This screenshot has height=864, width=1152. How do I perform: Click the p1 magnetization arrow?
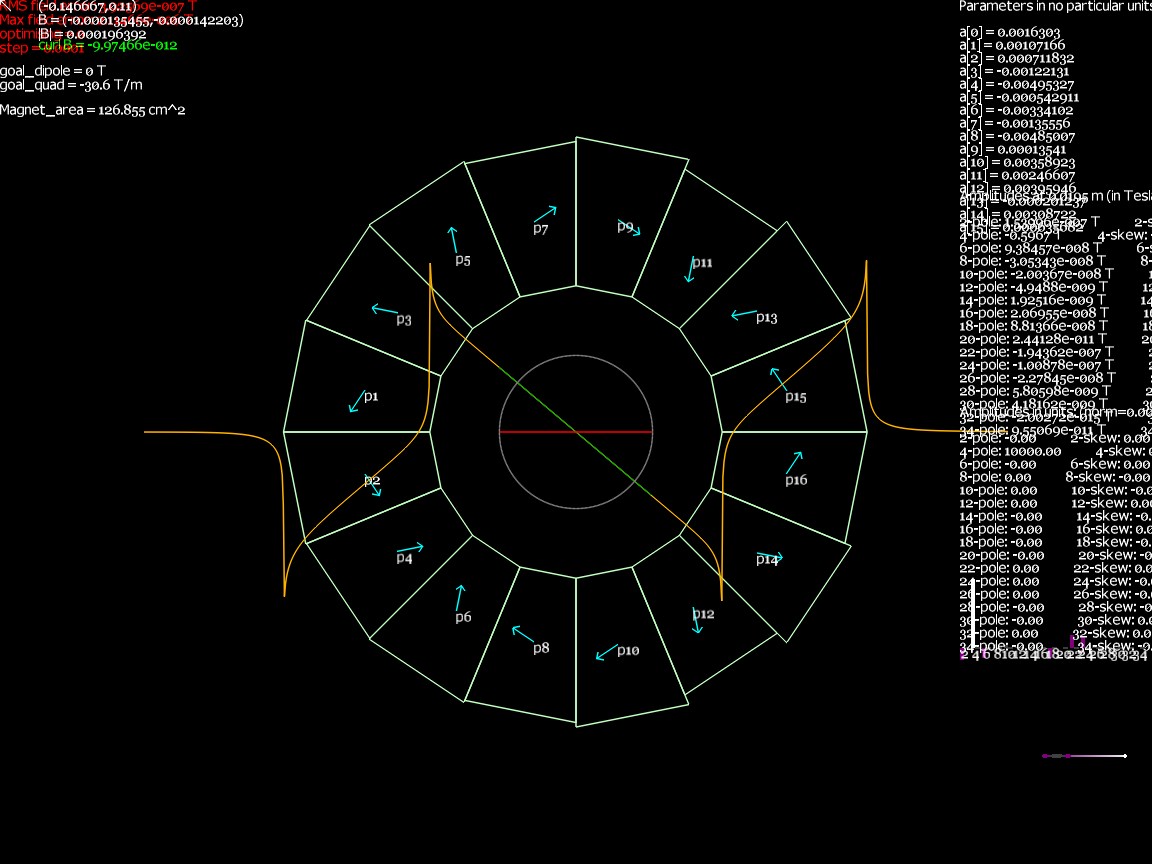tap(356, 402)
